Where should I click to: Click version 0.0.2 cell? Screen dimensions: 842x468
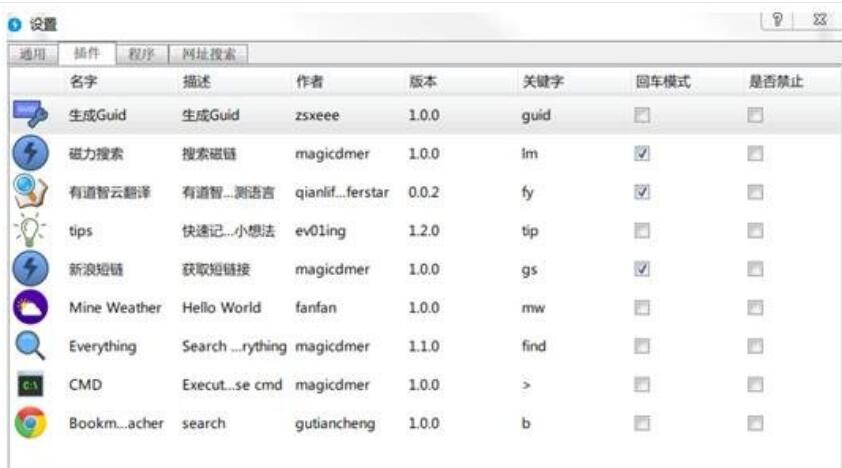(424, 192)
